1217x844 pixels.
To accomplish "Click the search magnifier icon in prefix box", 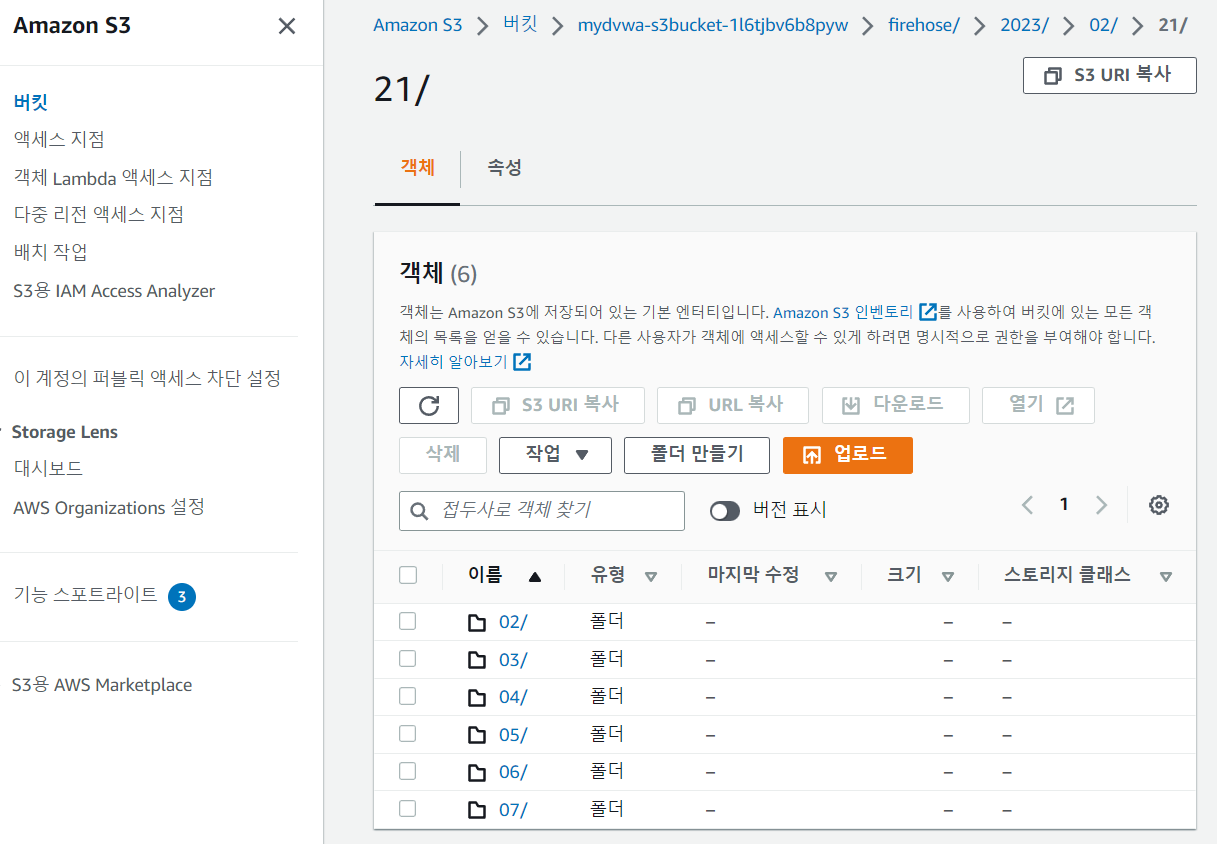I will click(420, 510).
